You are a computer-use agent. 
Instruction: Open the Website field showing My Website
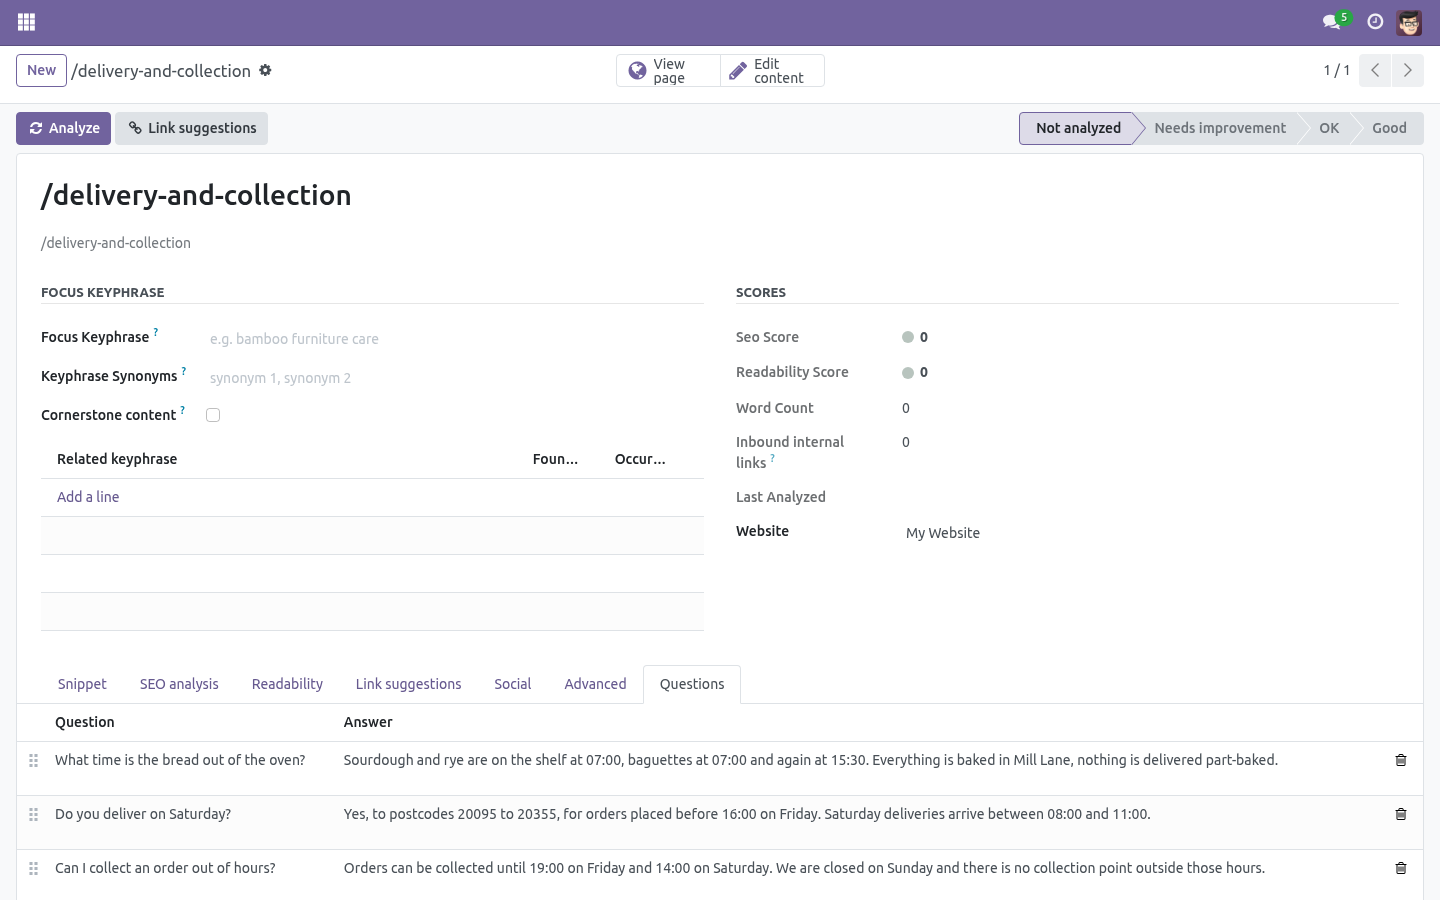point(1150,533)
